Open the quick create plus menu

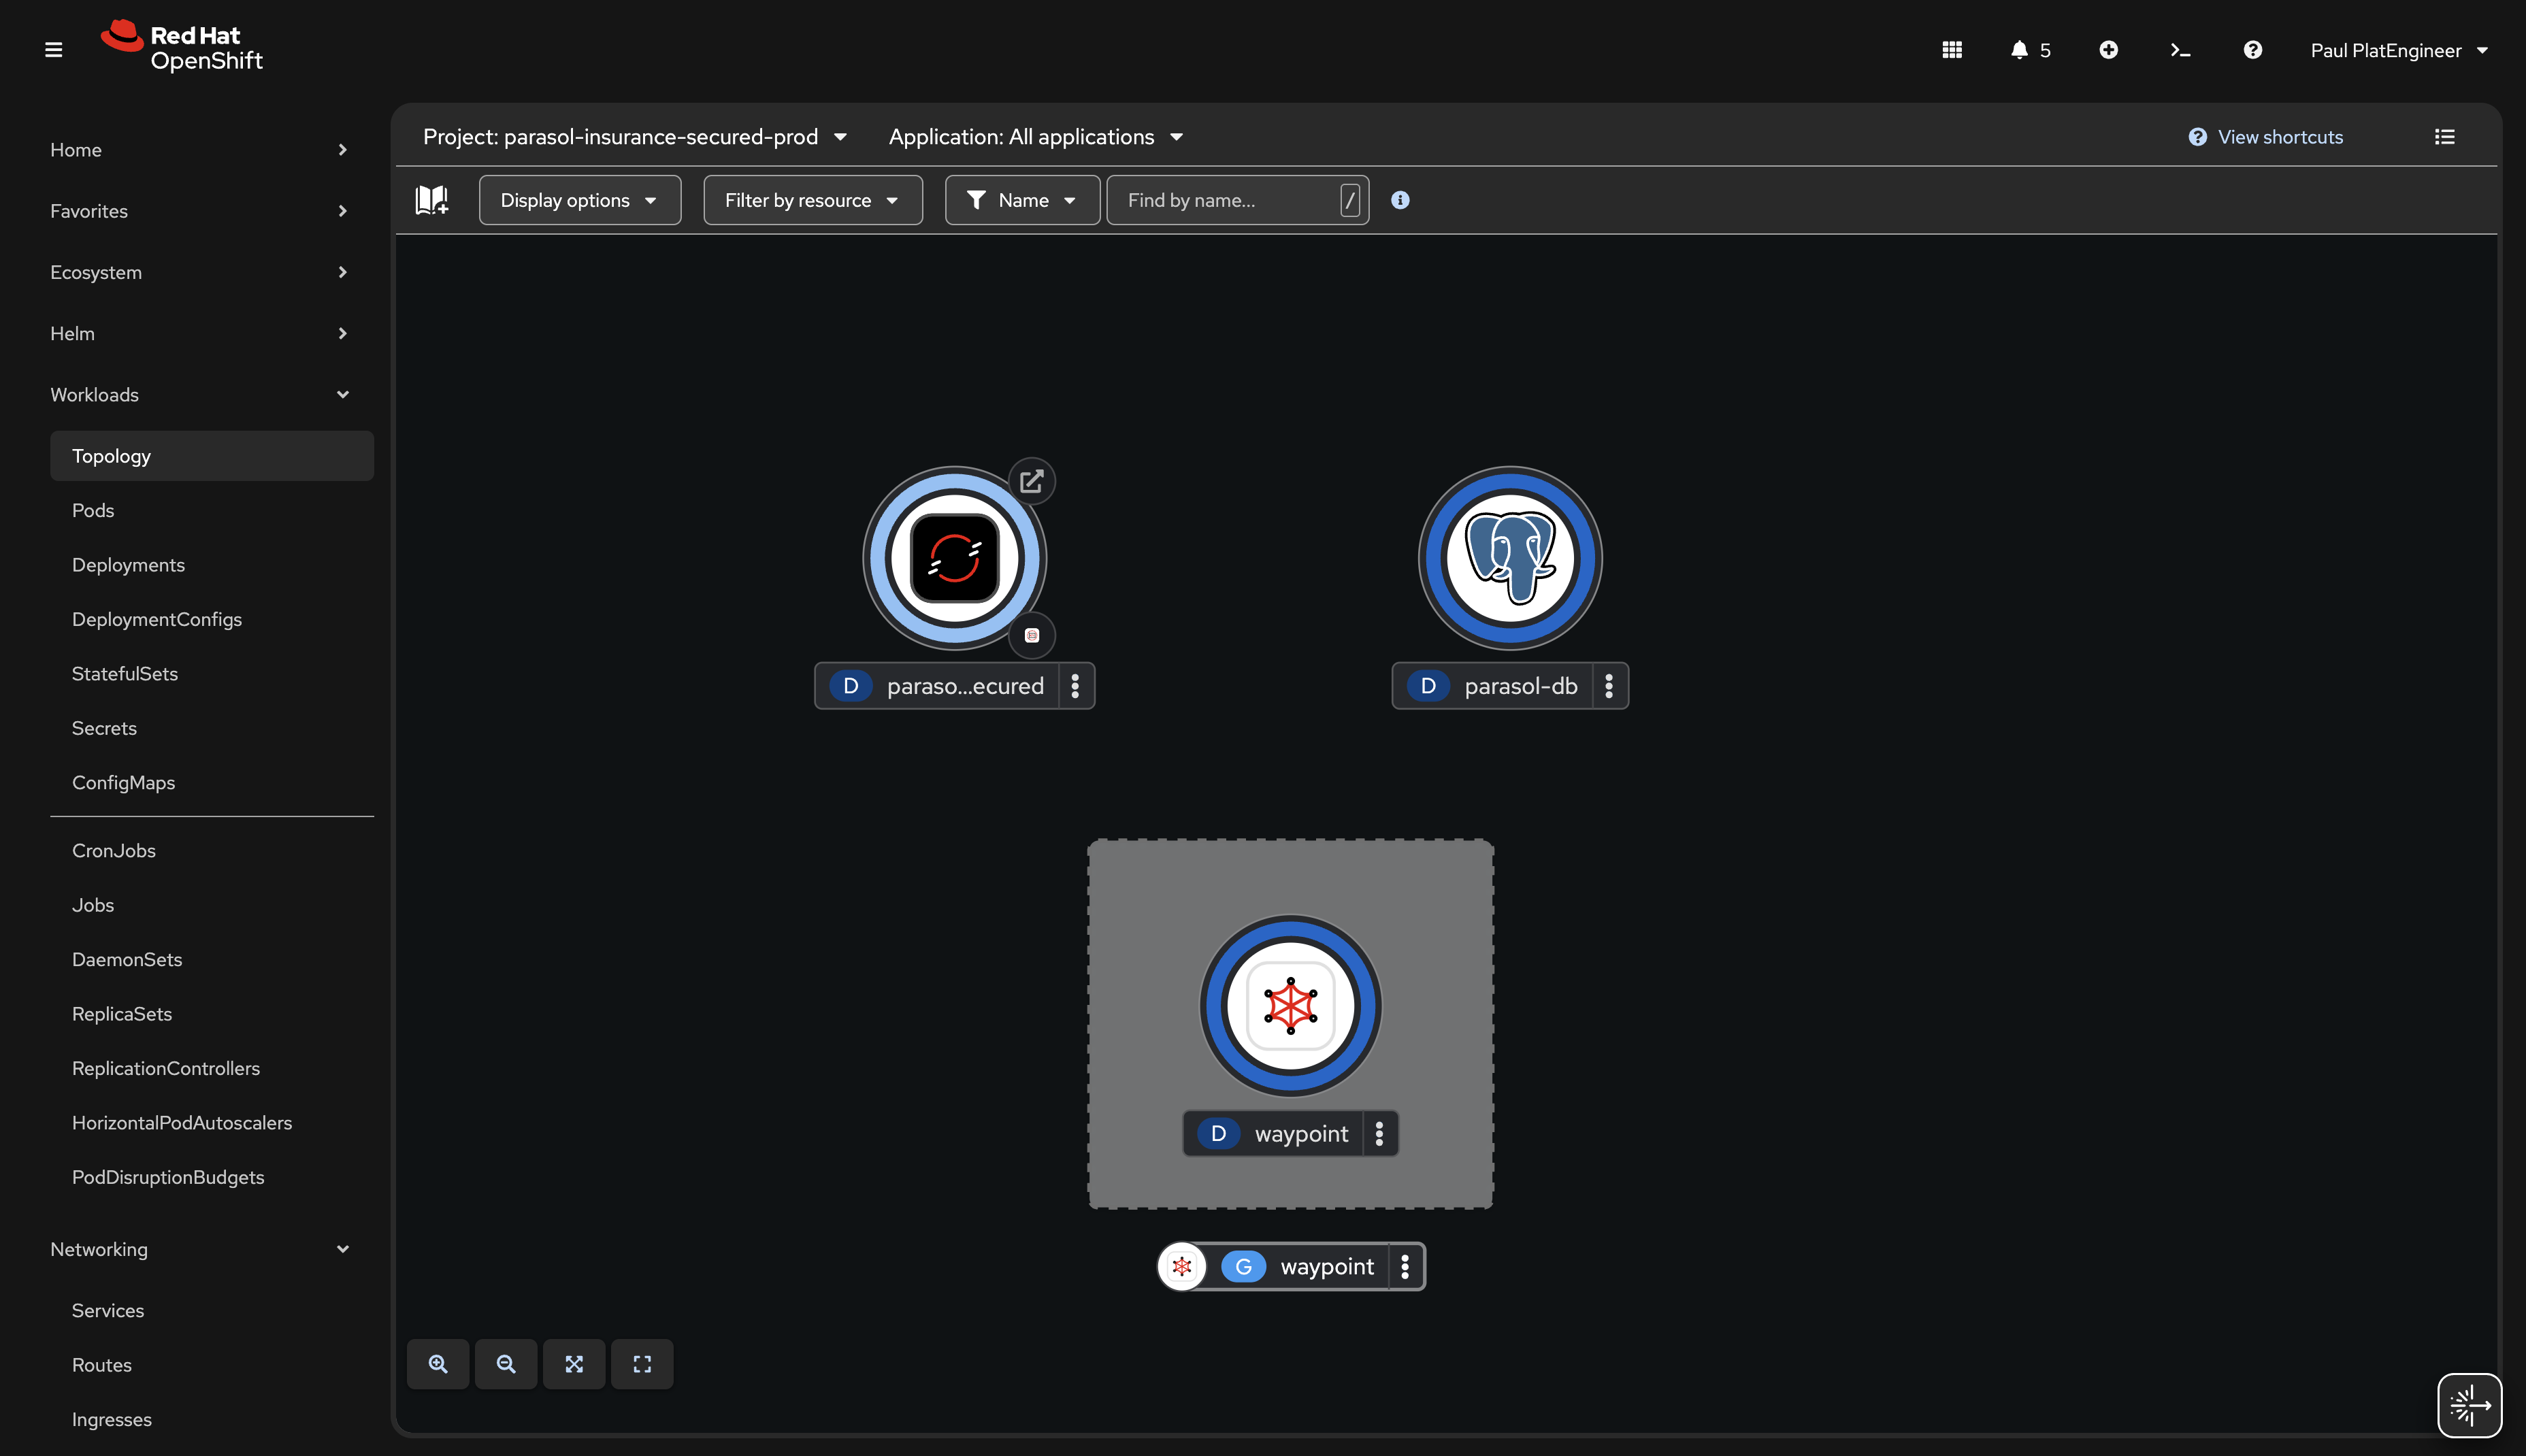click(2108, 49)
